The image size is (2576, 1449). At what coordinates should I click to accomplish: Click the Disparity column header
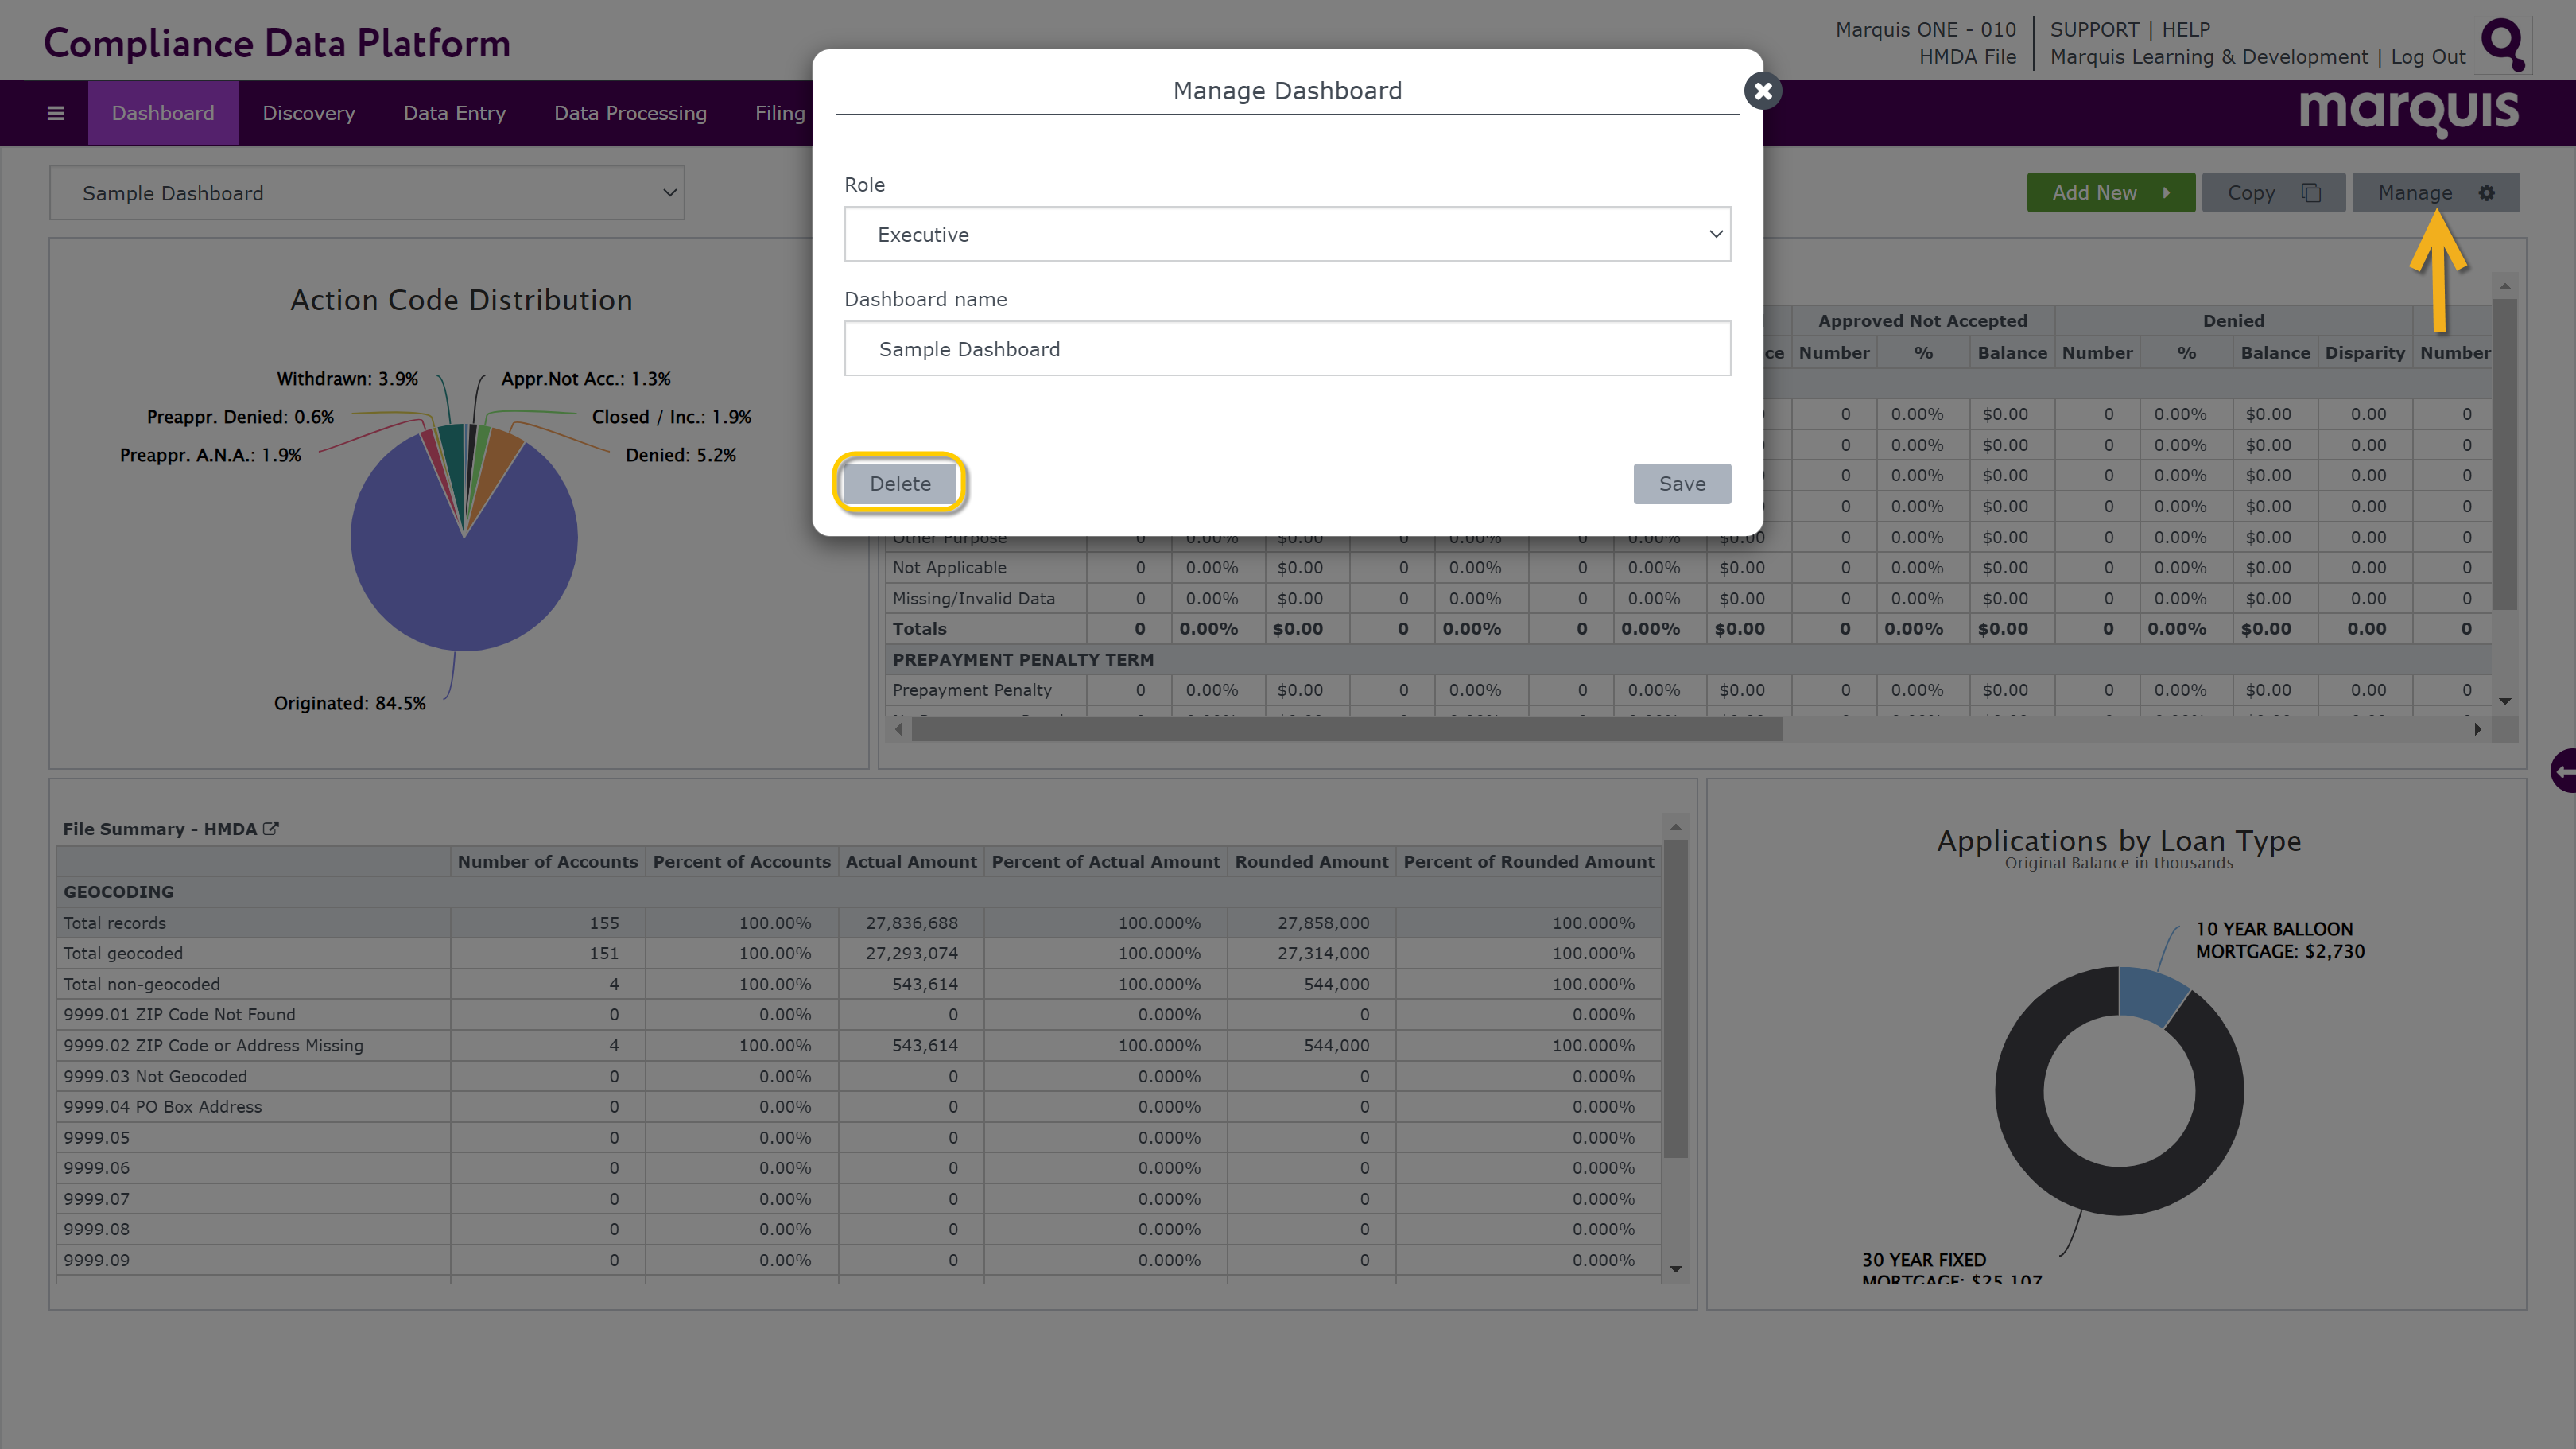coord(2365,353)
